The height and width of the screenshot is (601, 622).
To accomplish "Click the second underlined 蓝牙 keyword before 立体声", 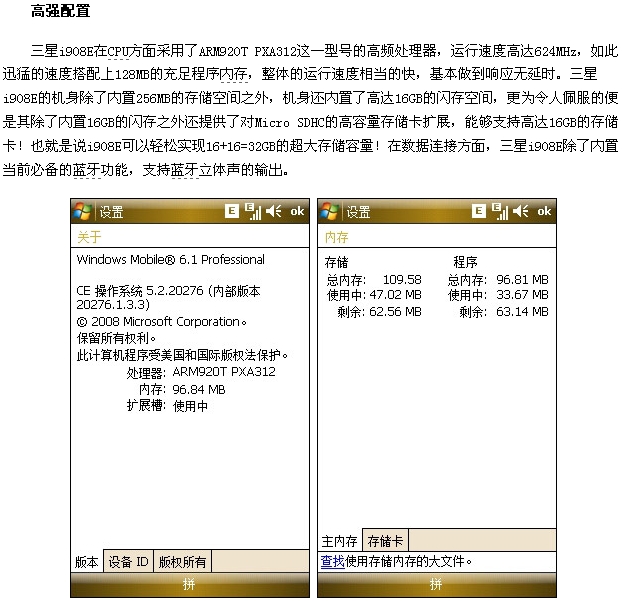I will coord(185,170).
